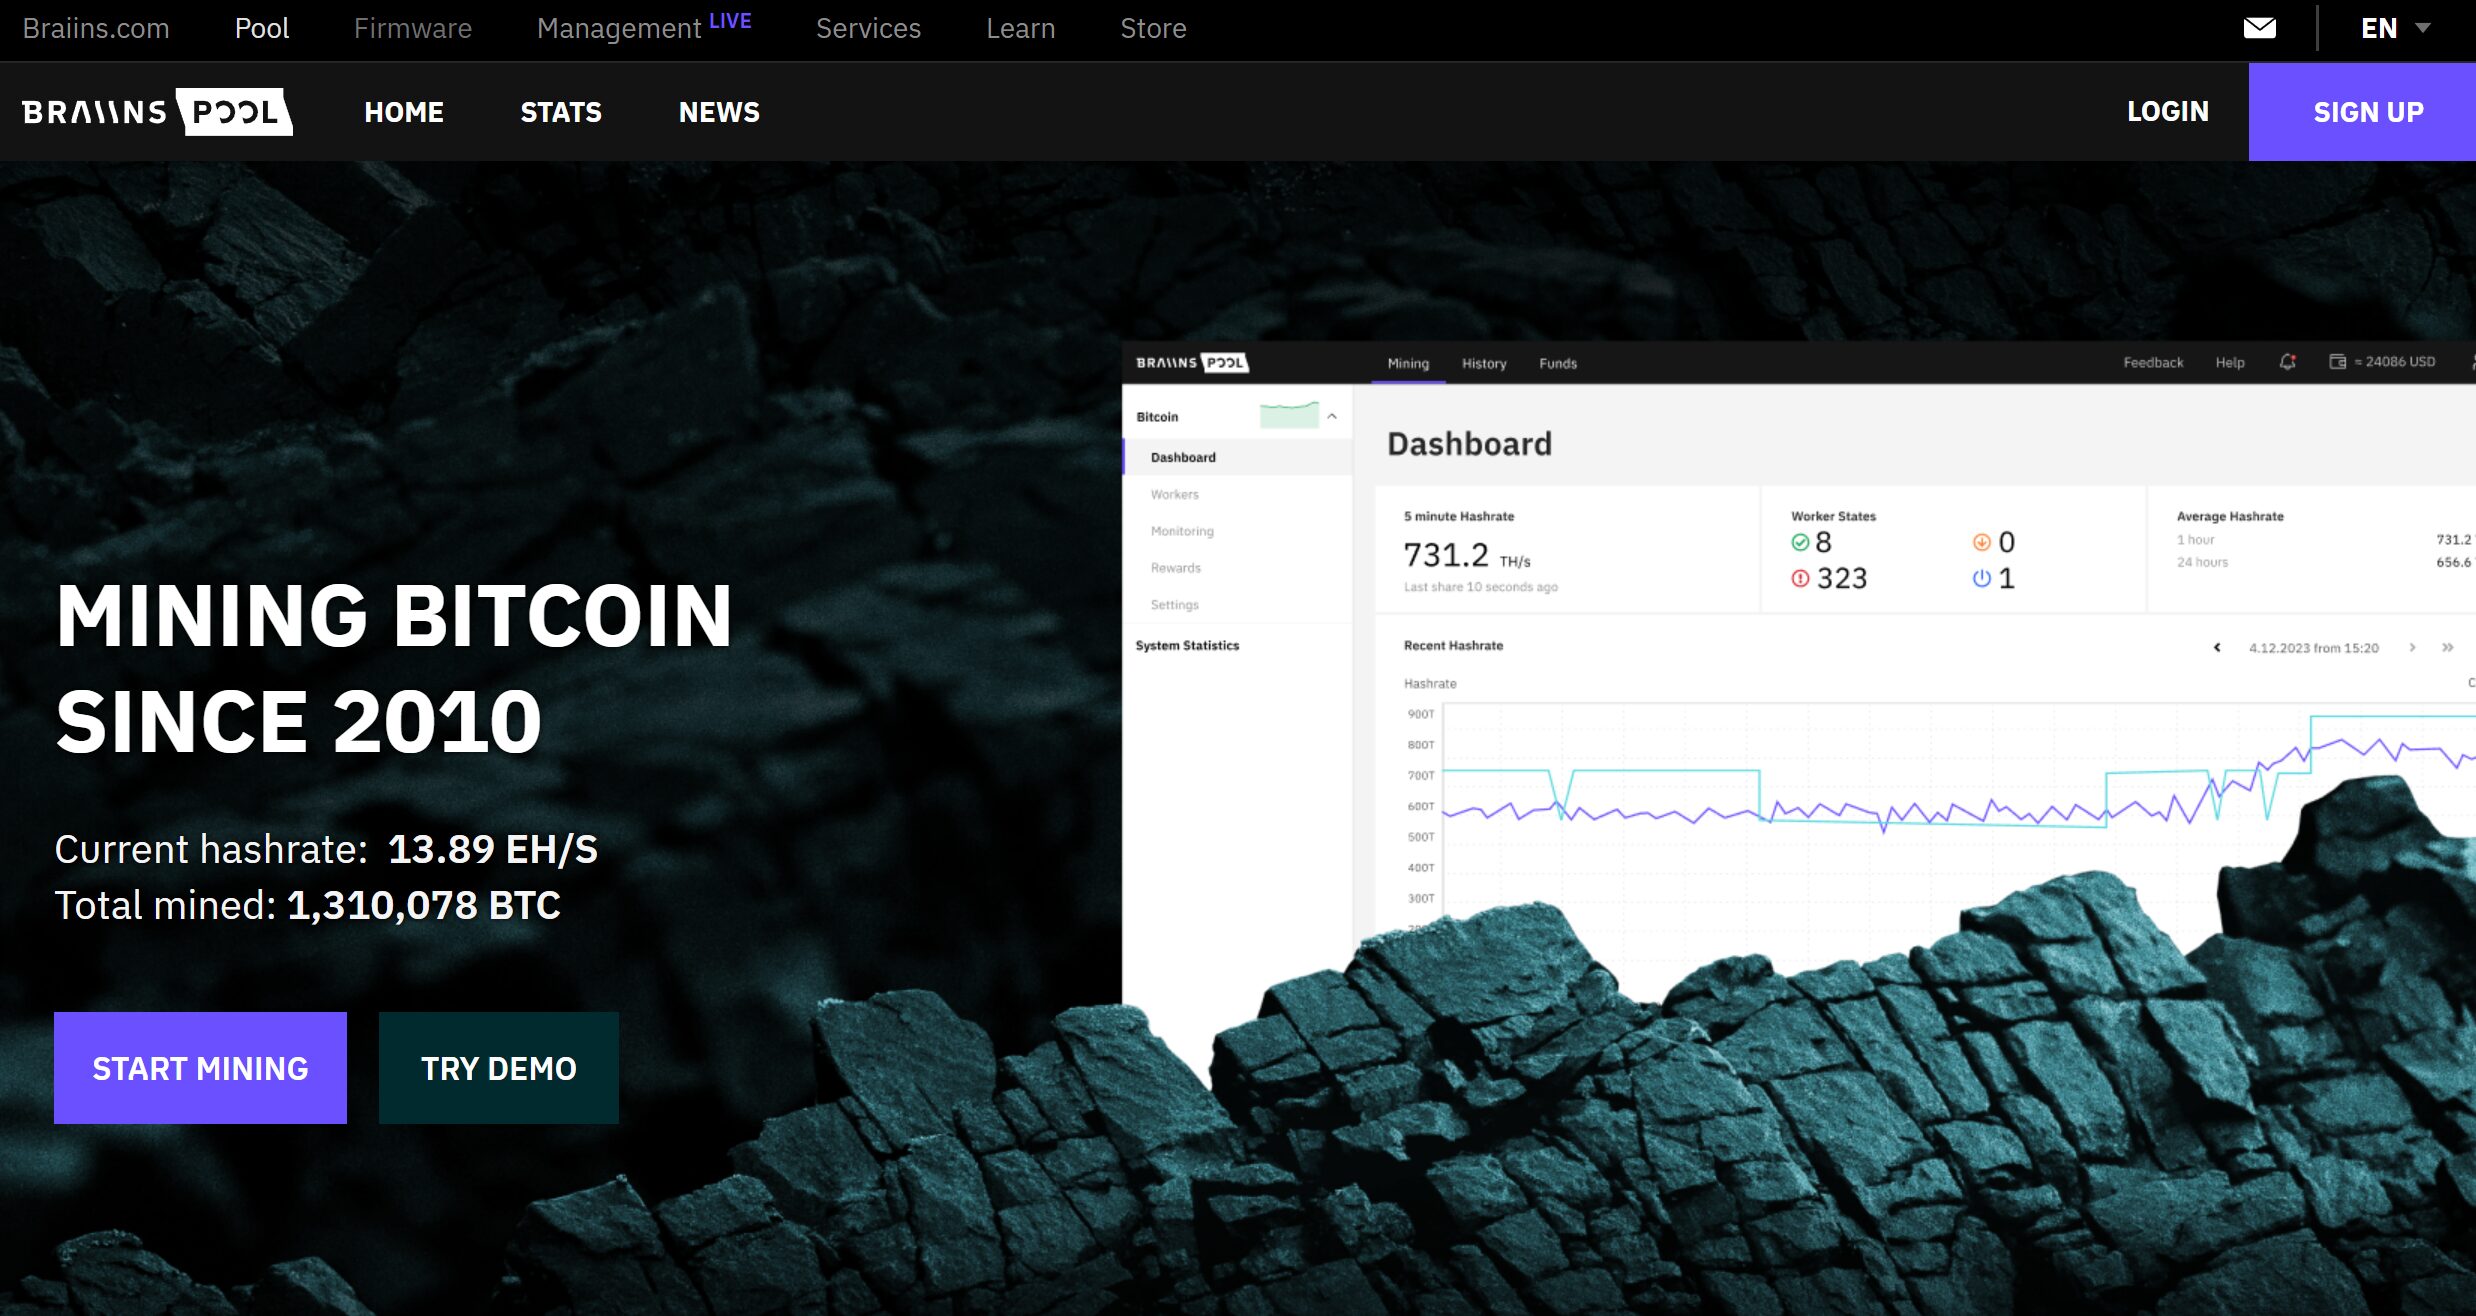Click the orange low-hashrate worker state icon

coord(1981,542)
